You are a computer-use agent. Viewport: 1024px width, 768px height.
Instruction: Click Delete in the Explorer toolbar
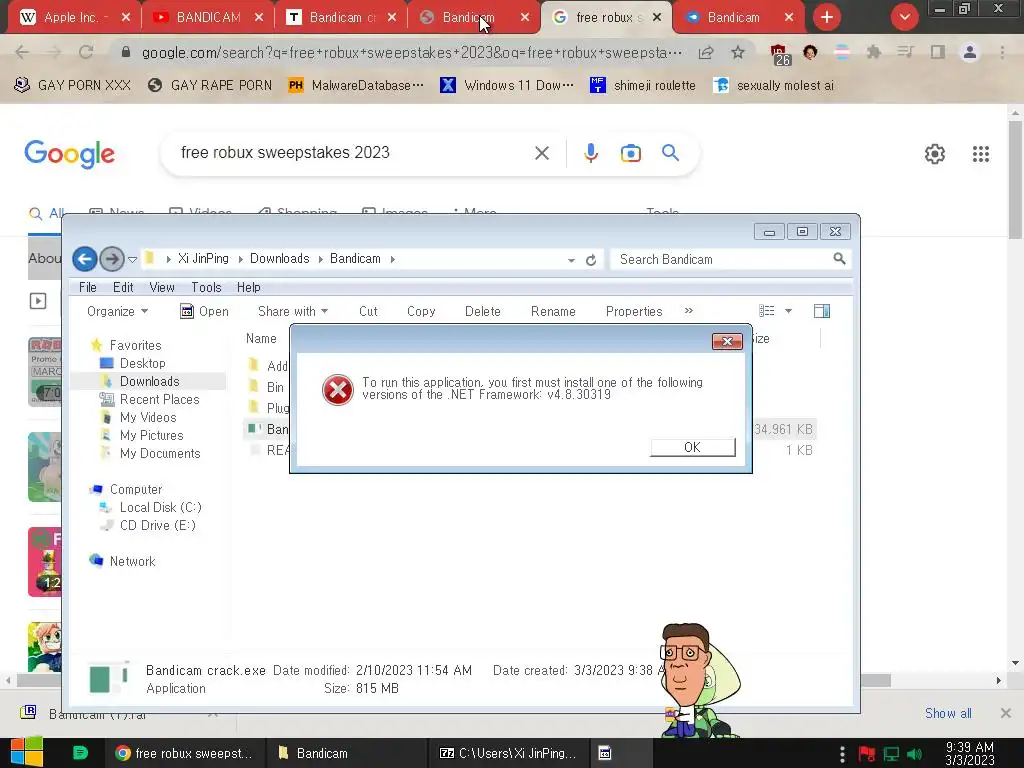point(483,312)
